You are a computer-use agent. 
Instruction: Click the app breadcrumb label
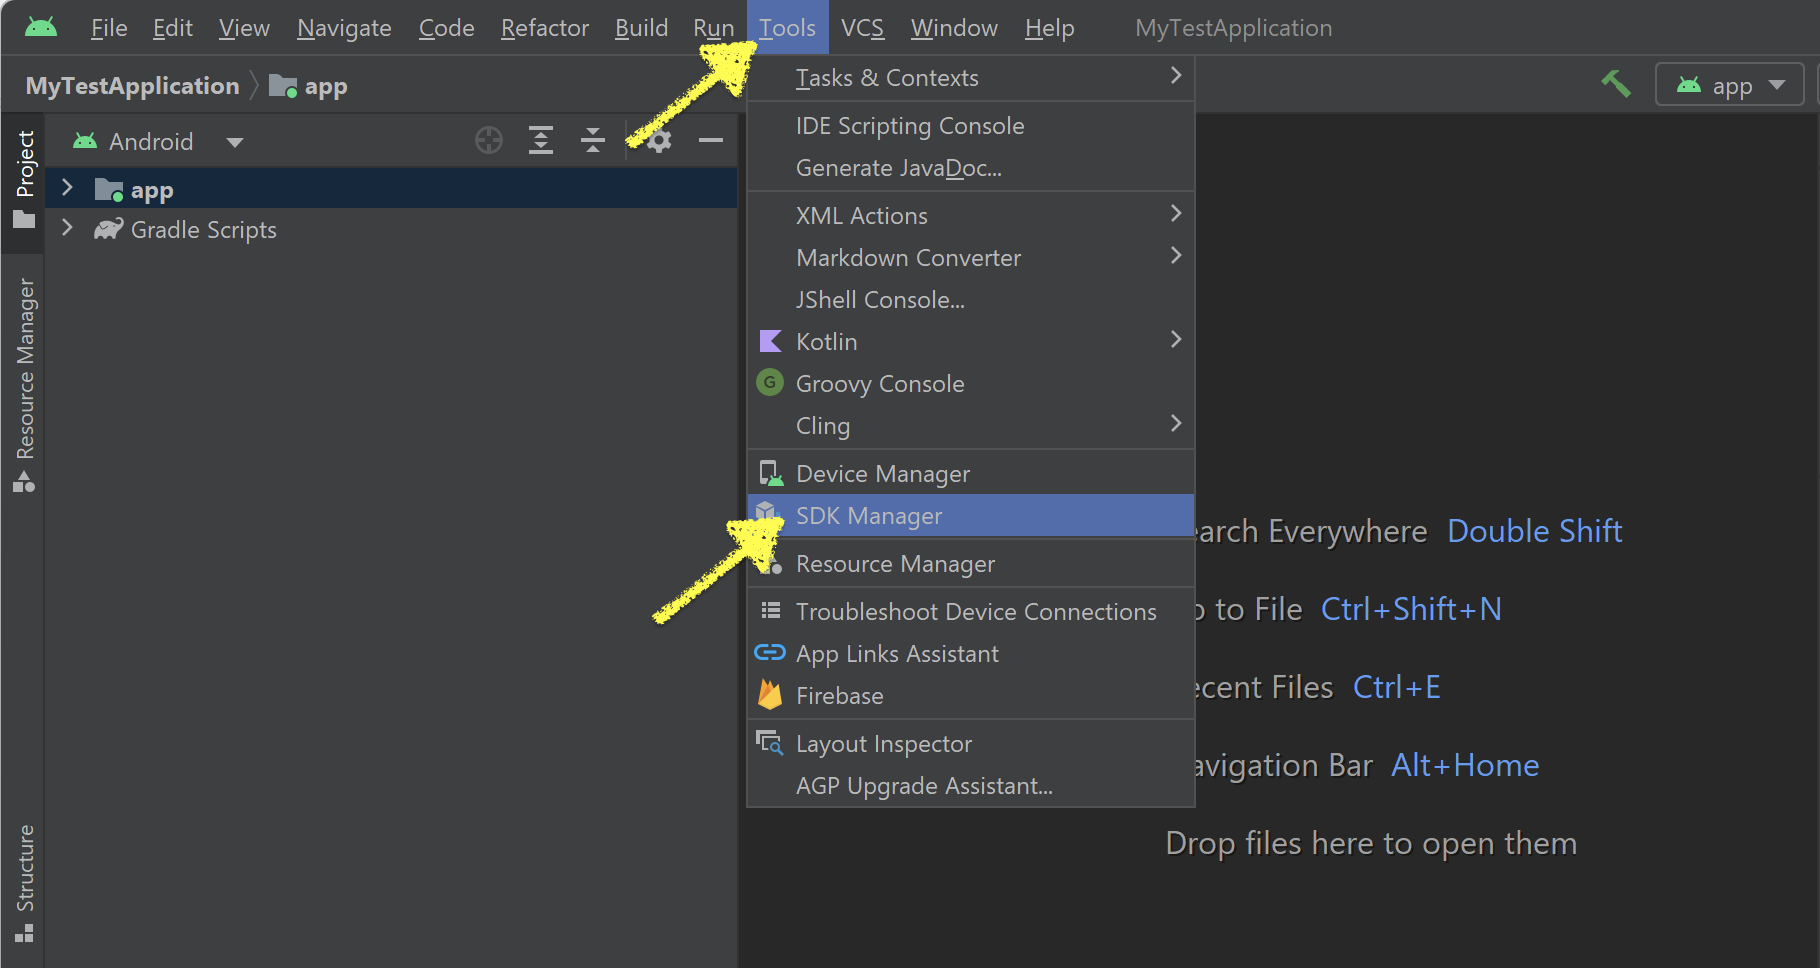326,87
